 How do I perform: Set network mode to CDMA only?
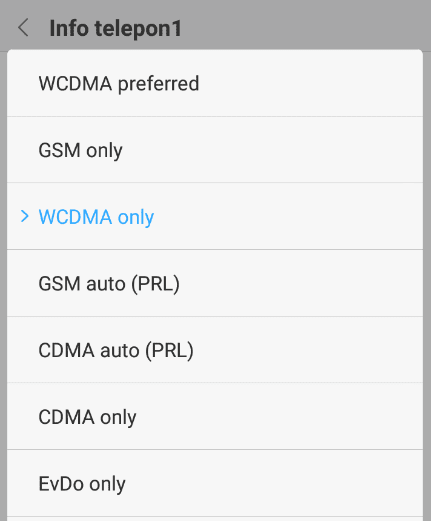[x=215, y=416]
